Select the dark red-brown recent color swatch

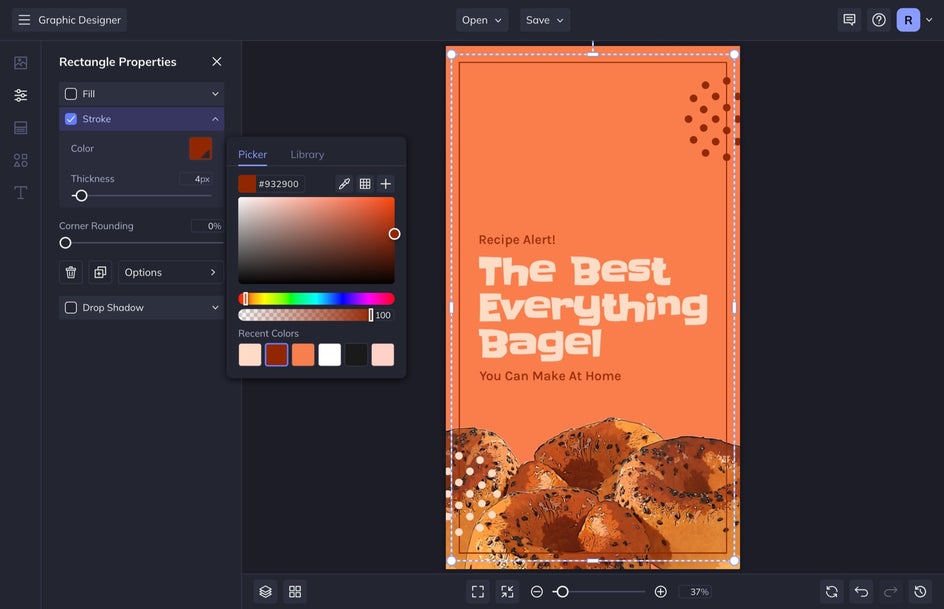pos(276,354)
